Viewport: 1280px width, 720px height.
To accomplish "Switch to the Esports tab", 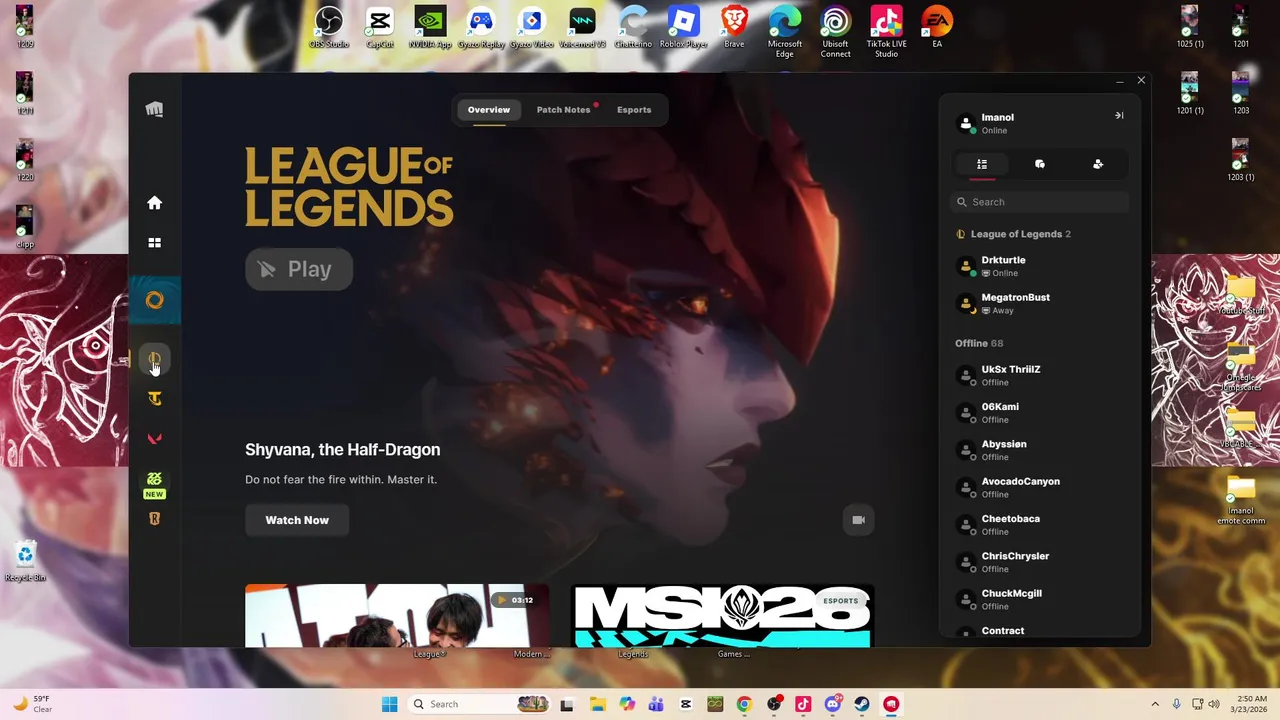I will click(634, 110).
